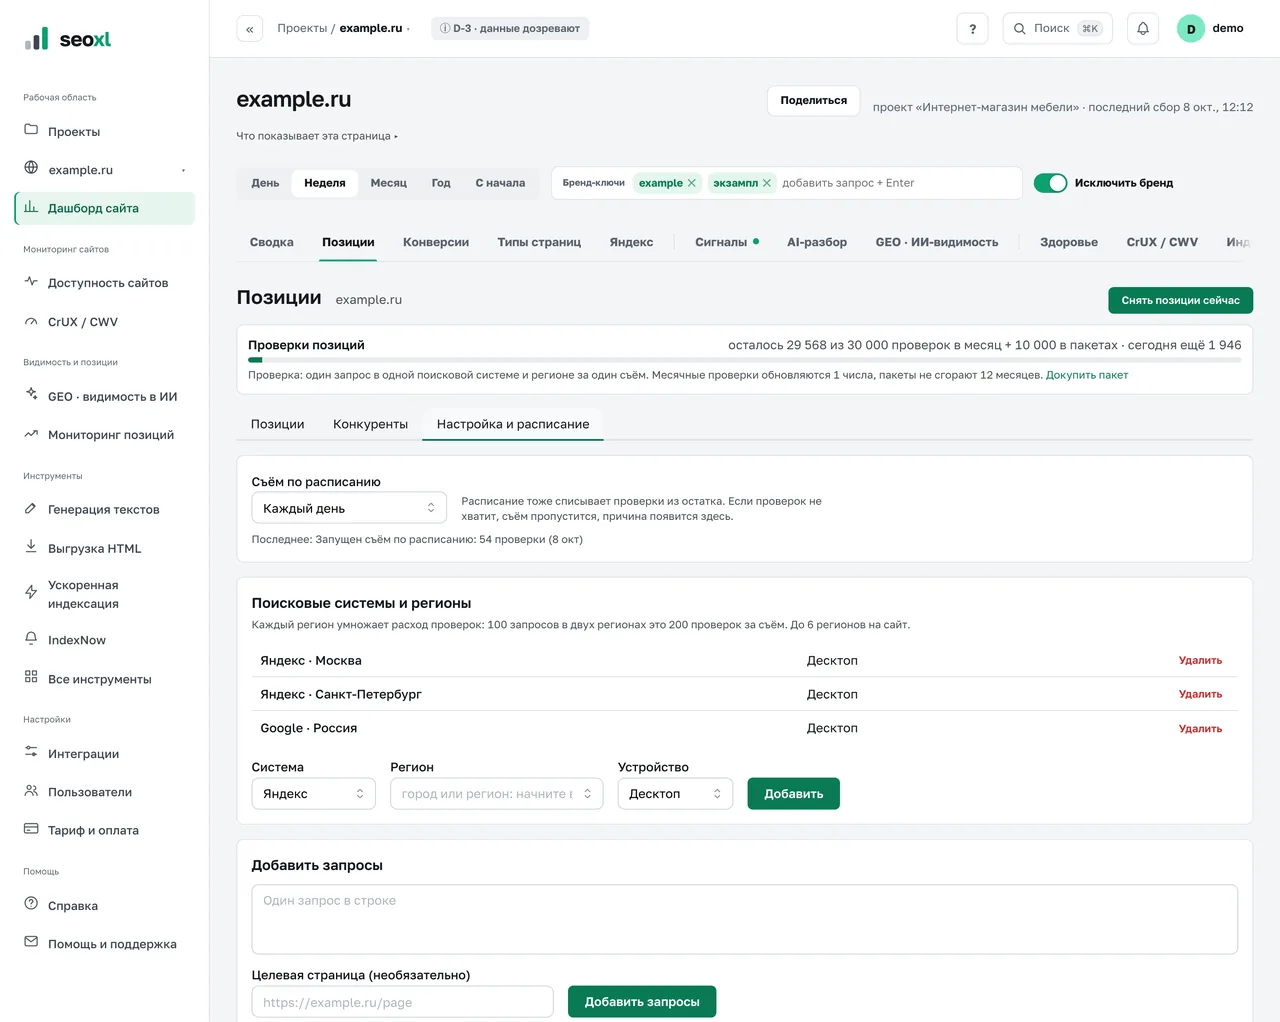
Task: Expand Что показывает эта страница
Action: click(x=317, y=136)
